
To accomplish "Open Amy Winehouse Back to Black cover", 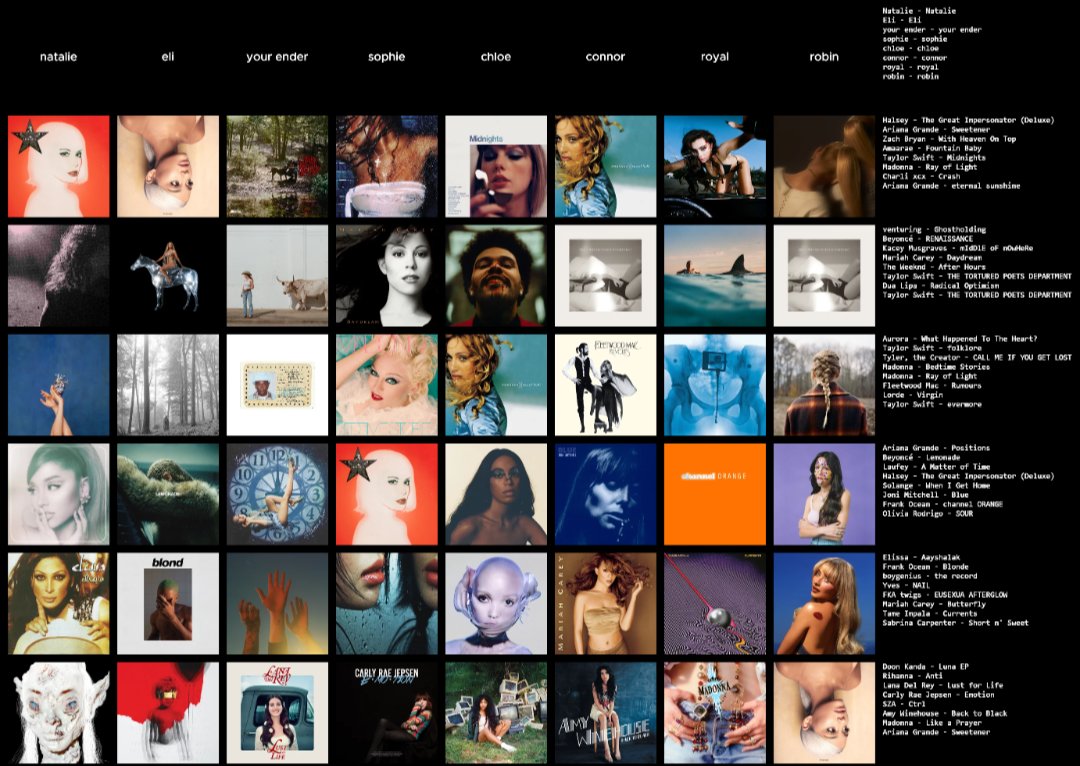I will click(605, 713).
